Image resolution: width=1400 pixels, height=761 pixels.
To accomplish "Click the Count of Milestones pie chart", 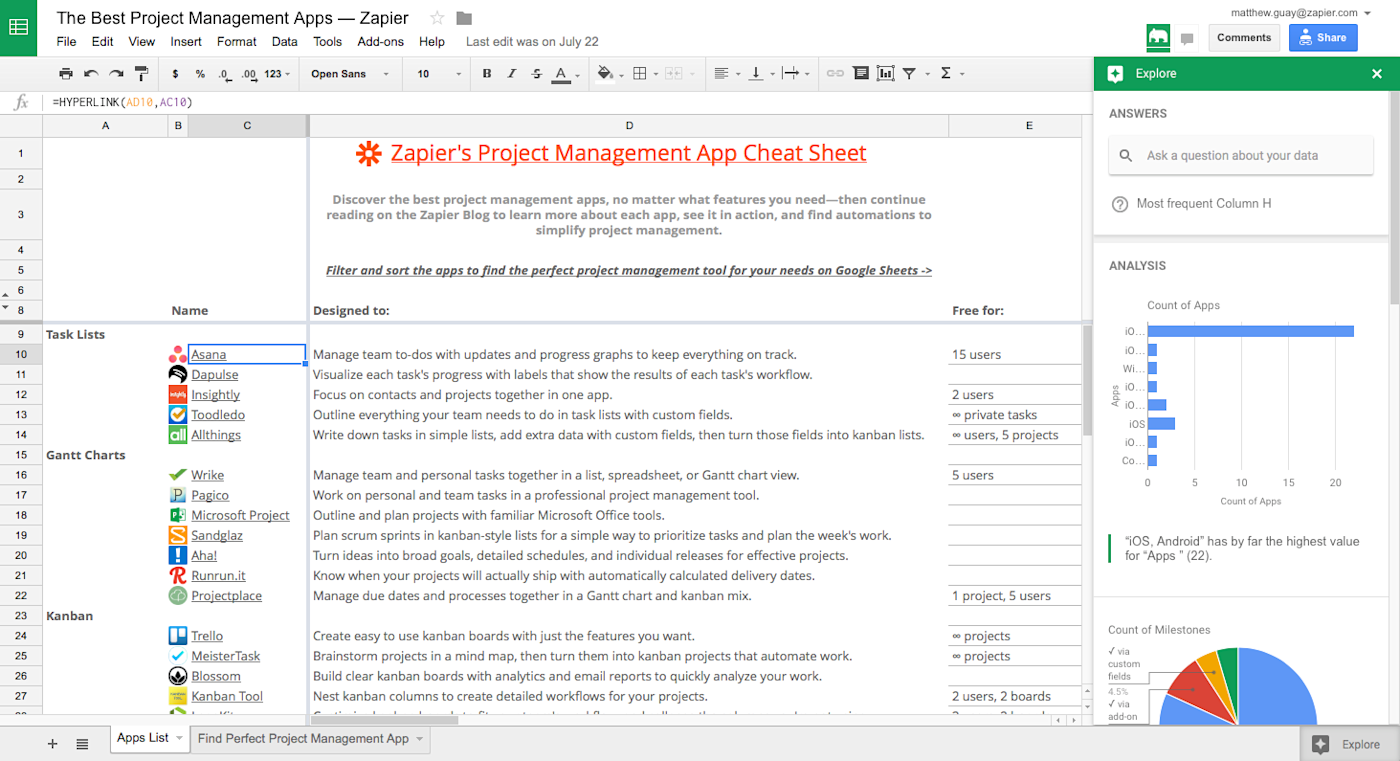I will [1238, 687].
